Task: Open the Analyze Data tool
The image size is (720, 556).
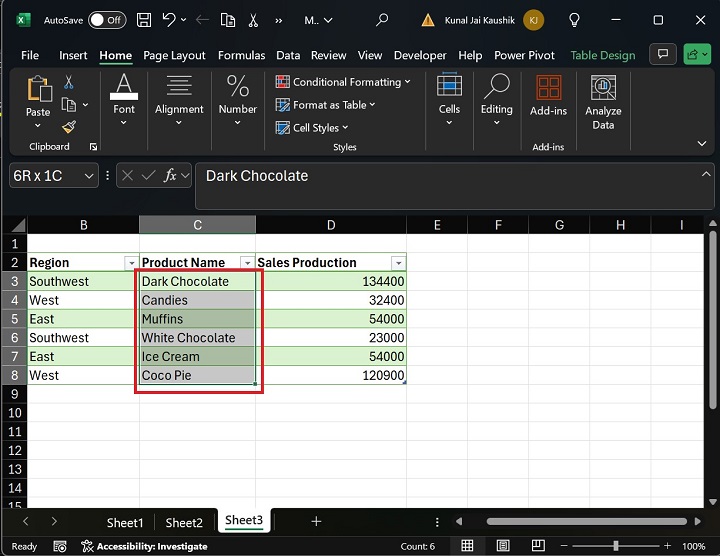Action: [603, 103]
